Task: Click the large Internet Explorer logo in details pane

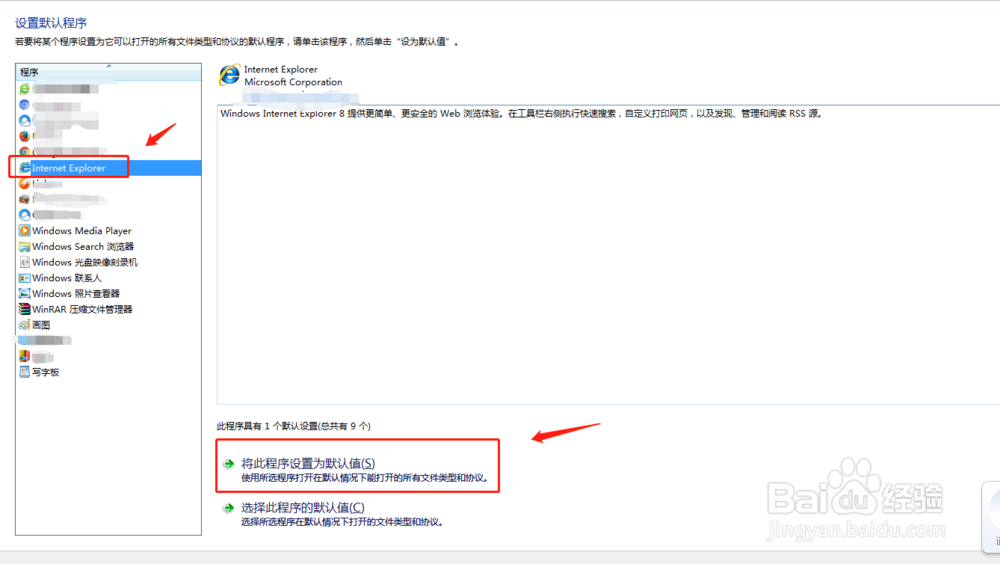Action: pos(230,75)
